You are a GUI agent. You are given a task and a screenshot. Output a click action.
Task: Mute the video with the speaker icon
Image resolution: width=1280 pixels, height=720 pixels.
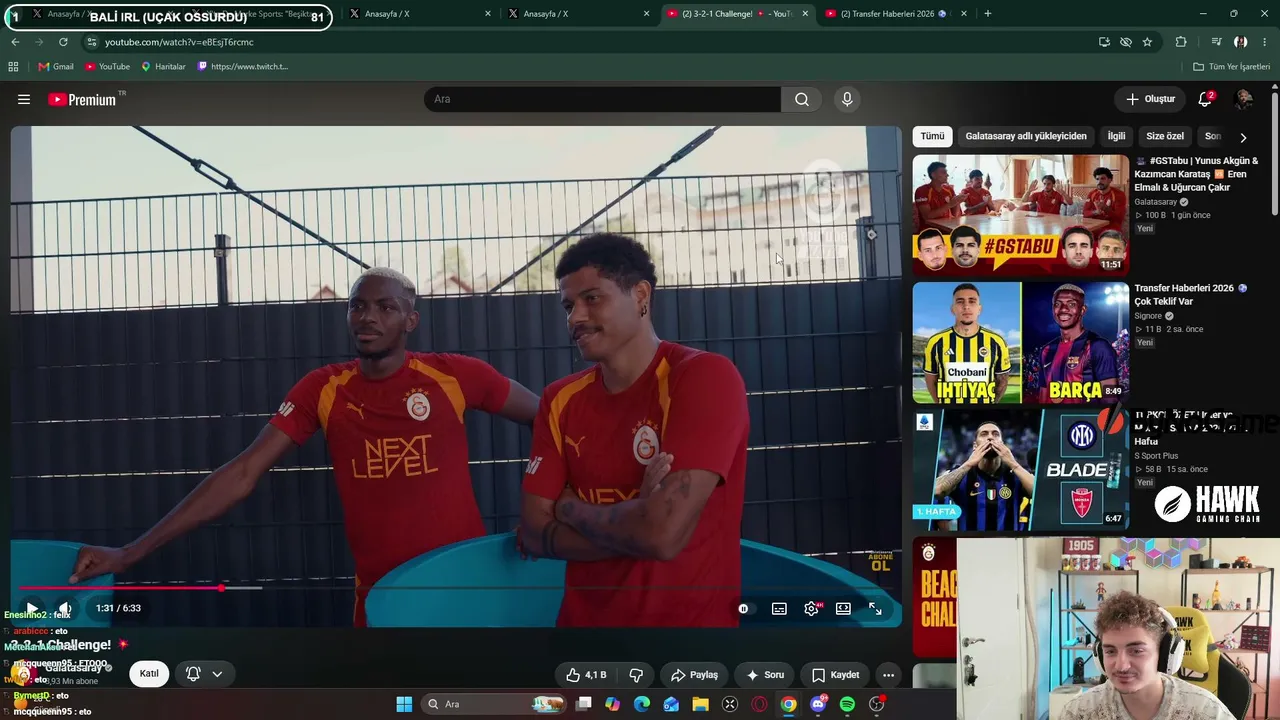click(x=65, y=608)
